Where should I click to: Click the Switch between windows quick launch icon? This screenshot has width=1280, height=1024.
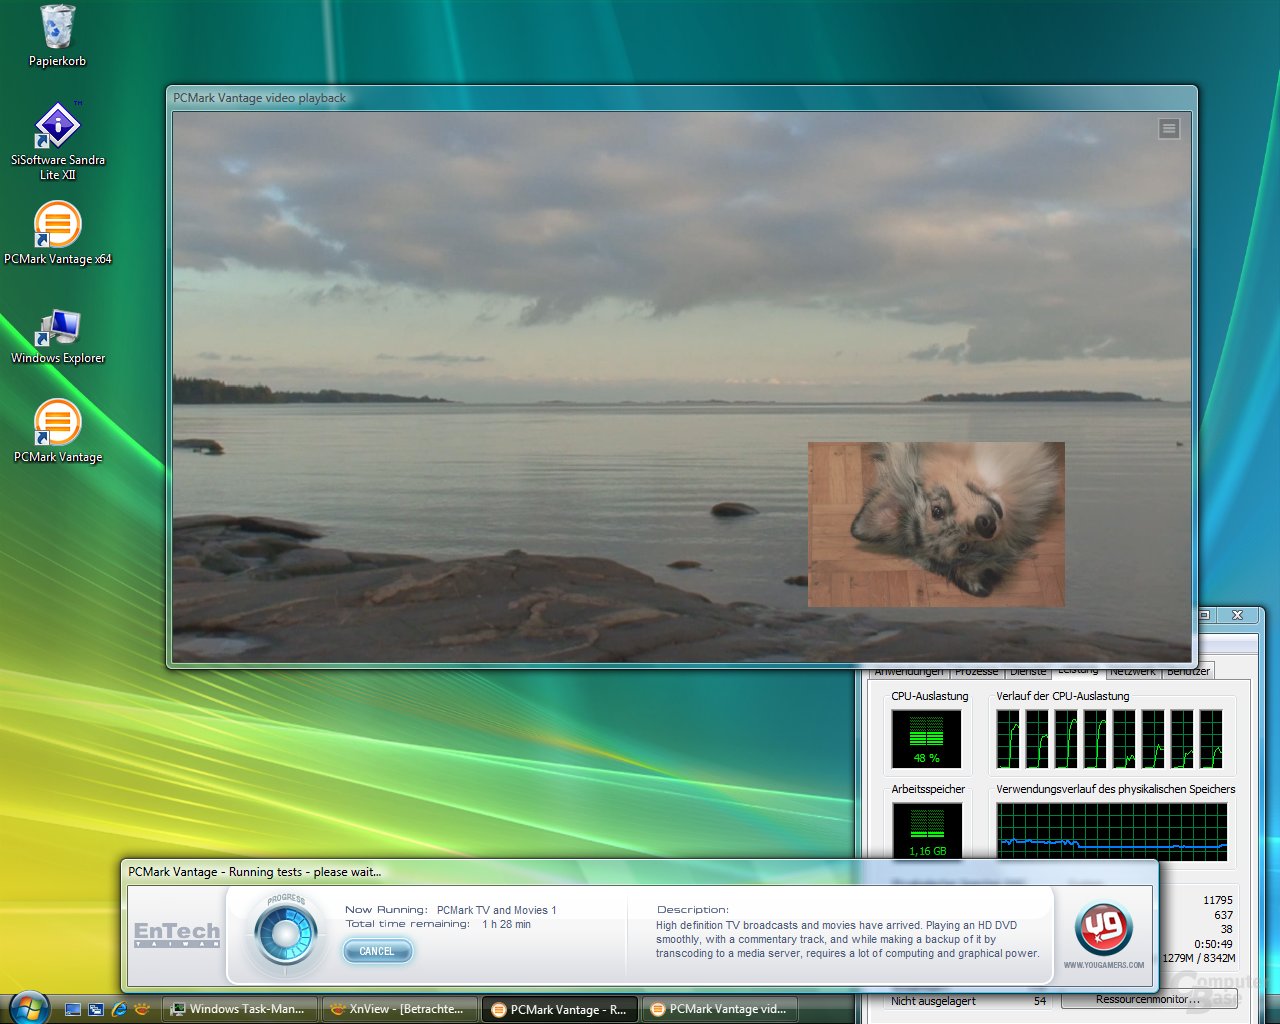[x=96, y=1010]
